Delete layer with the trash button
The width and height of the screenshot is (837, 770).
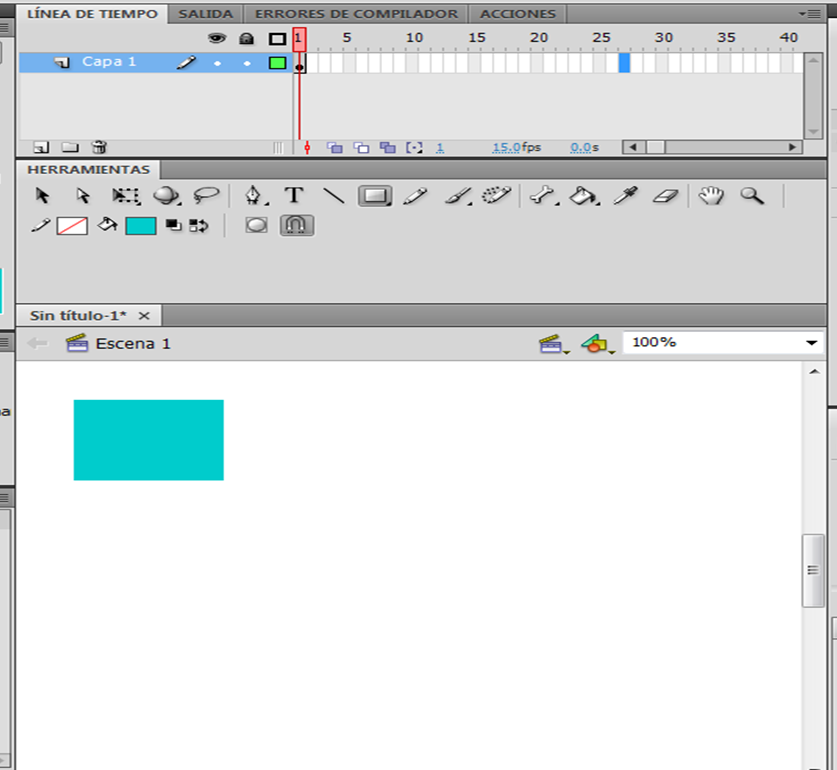pos(99,147)
